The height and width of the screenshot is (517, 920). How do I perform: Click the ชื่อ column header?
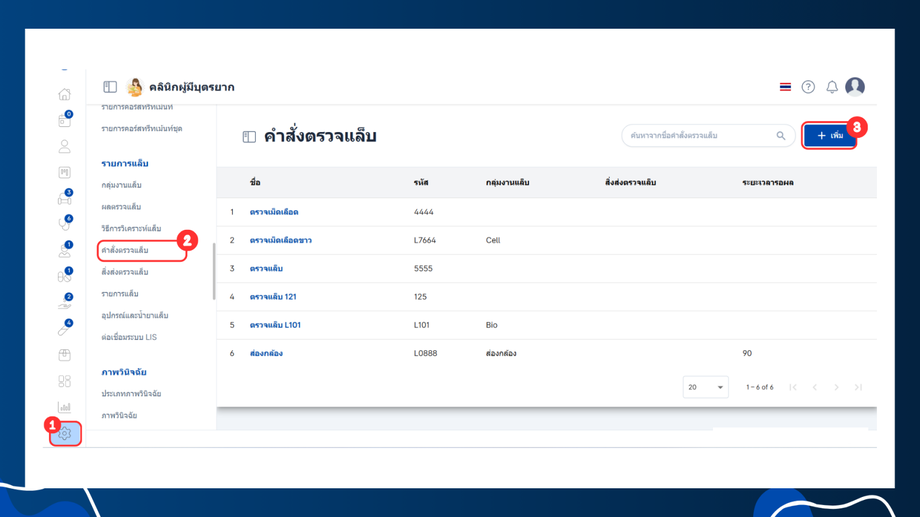(x=255, y=183)
